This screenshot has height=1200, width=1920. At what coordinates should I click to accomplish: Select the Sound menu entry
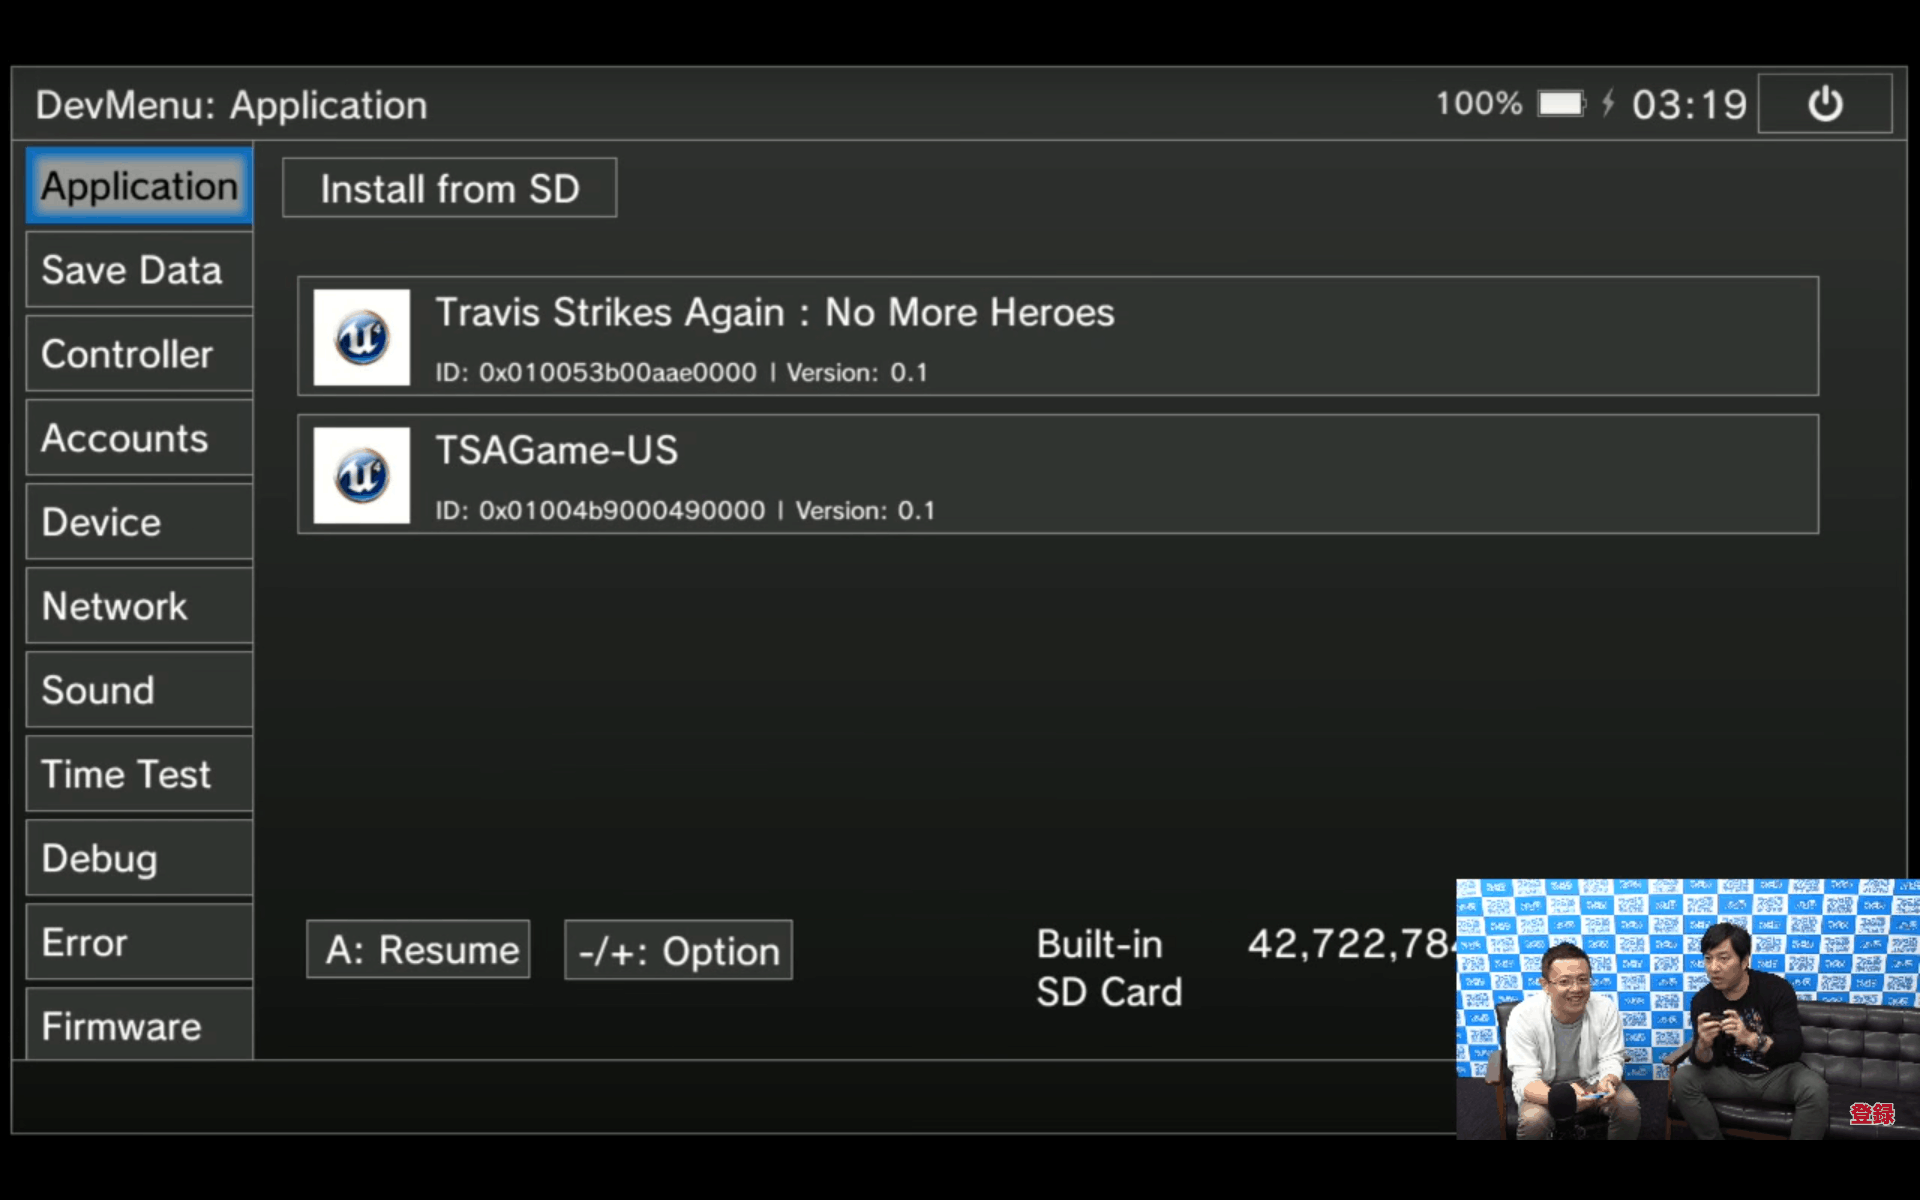pos(139,690)
